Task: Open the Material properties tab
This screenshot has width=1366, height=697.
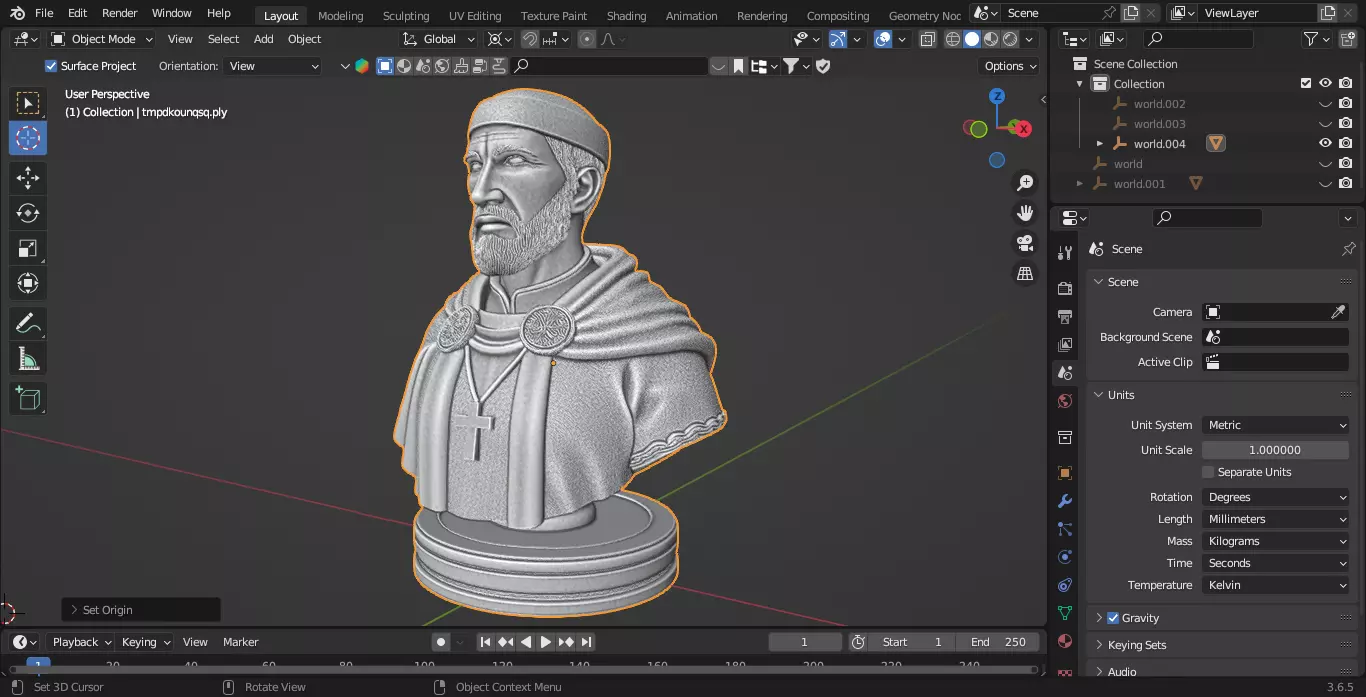Action: (x=1065, y=641)
